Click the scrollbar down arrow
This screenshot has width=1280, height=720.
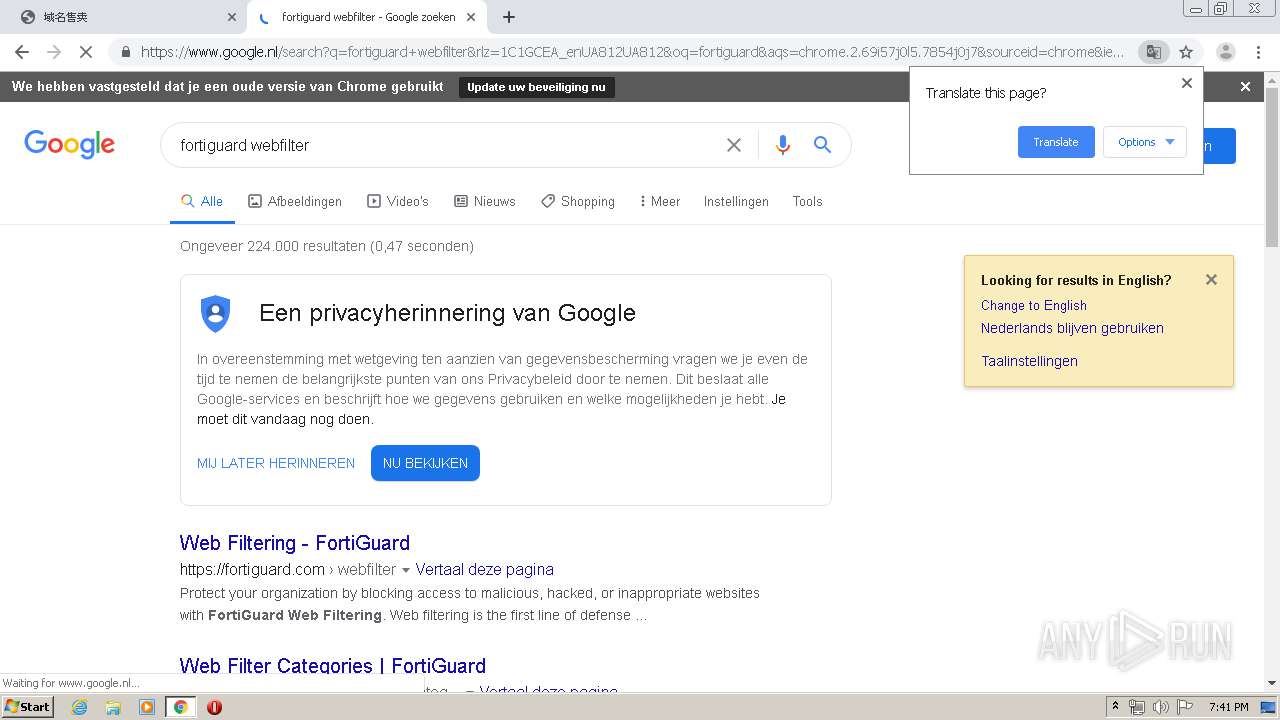click(x=1272, y=683)
